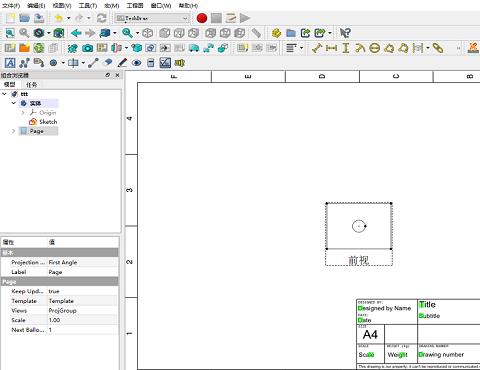Collapse the ttt document tree node
480x370 pixels.
(x=5, y=94)
